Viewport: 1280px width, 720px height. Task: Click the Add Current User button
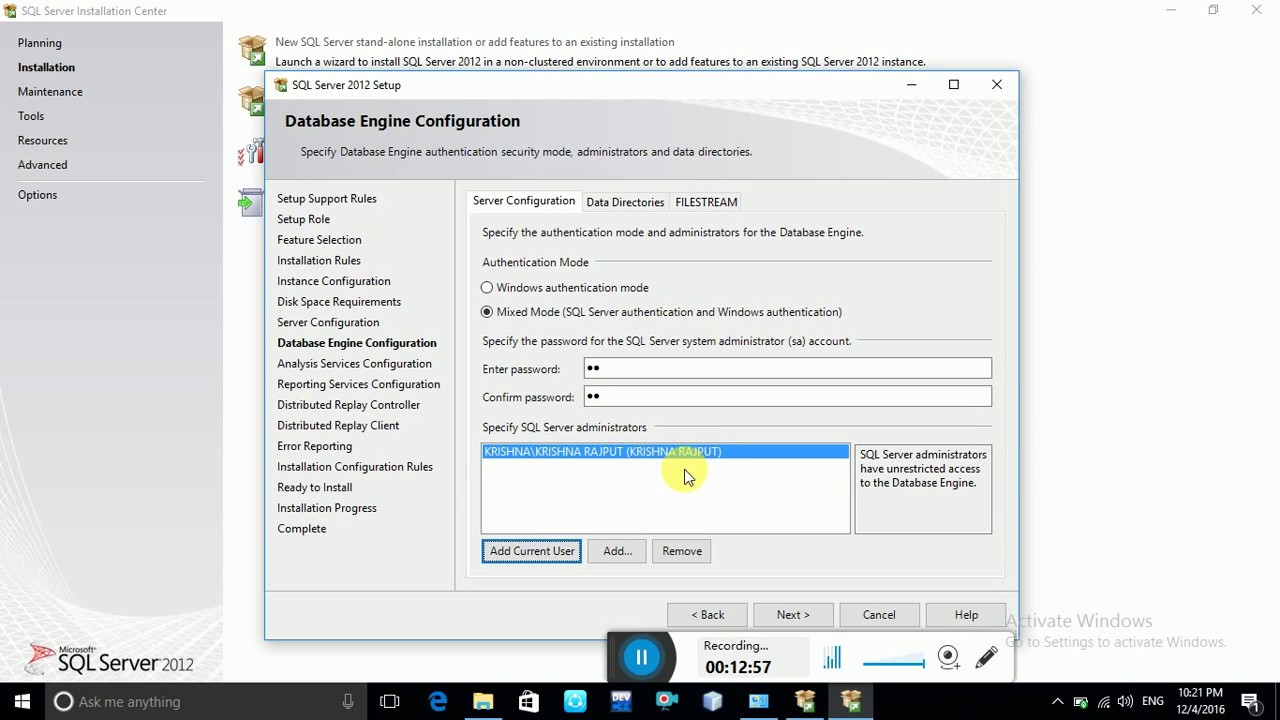pos(532,551)
